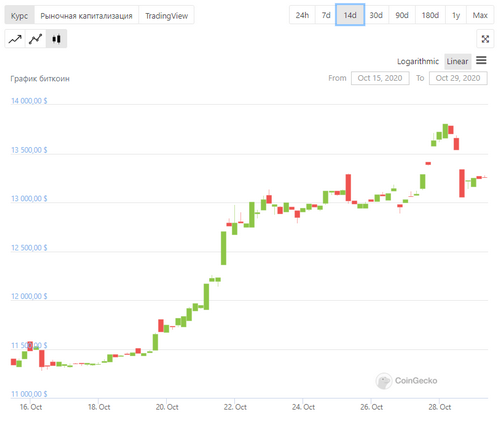
Task: Switch chart scale to Linear
Action: [x=457, y=61]
